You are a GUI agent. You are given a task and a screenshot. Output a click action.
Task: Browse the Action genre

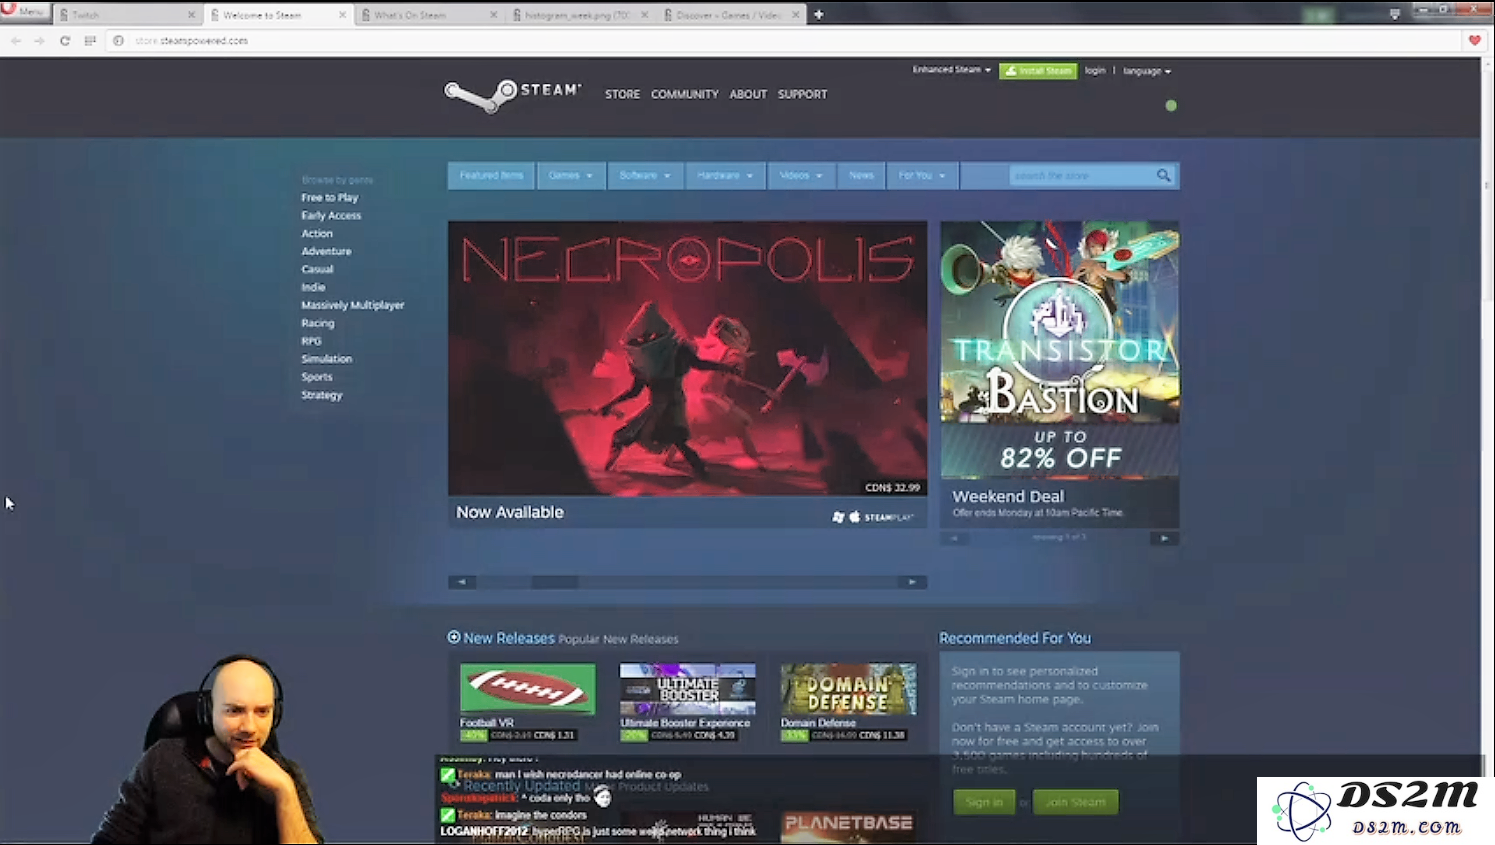click(317, 234)
